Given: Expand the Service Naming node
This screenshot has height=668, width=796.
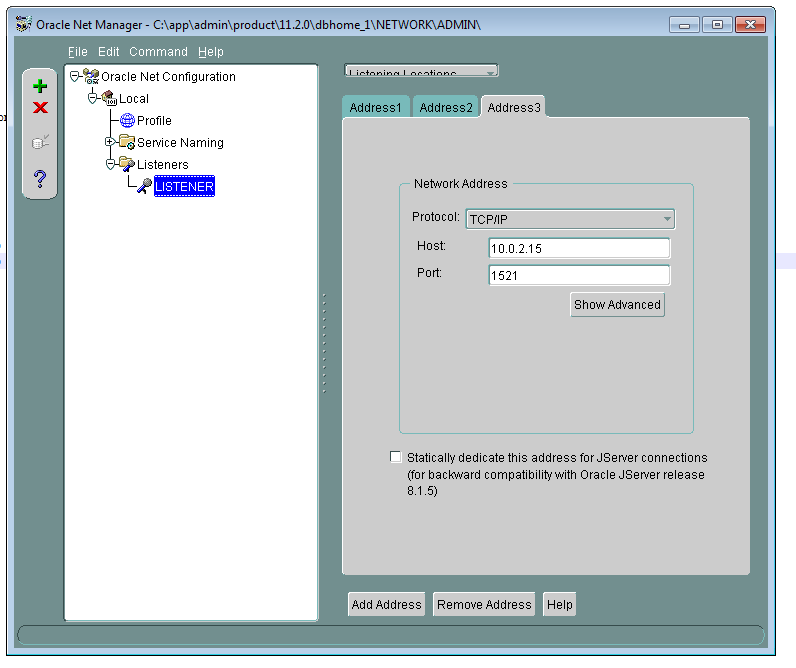Looking at the screenshot, I should pos(109,142).
